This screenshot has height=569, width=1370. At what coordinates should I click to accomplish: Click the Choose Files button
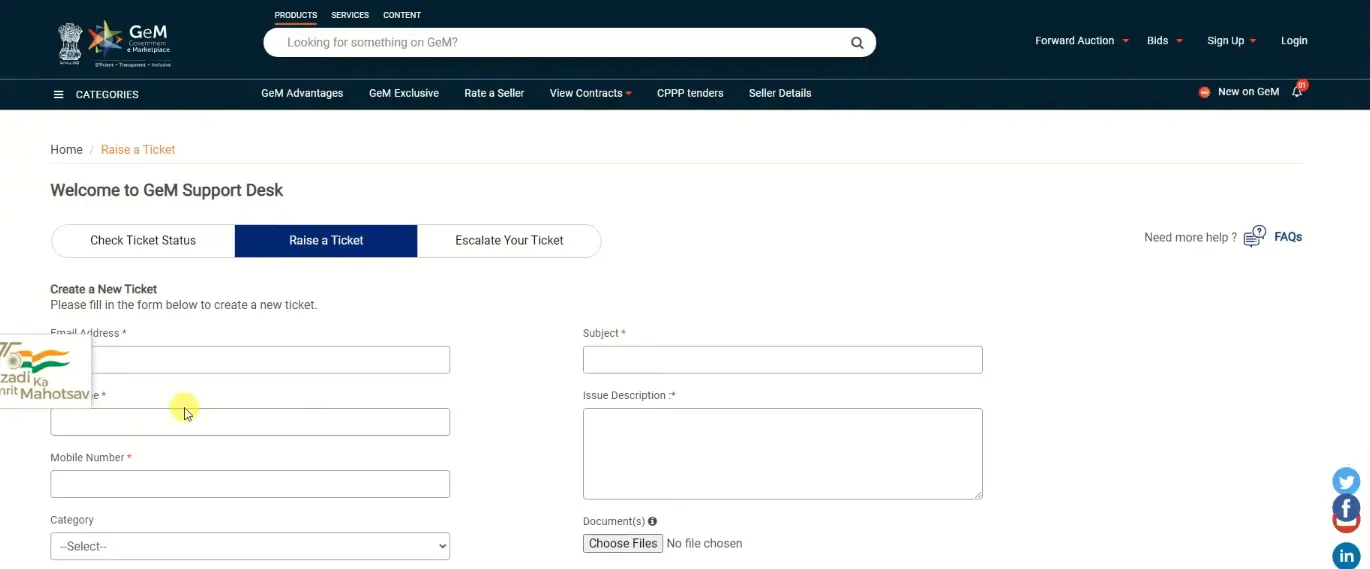(623, 543)
